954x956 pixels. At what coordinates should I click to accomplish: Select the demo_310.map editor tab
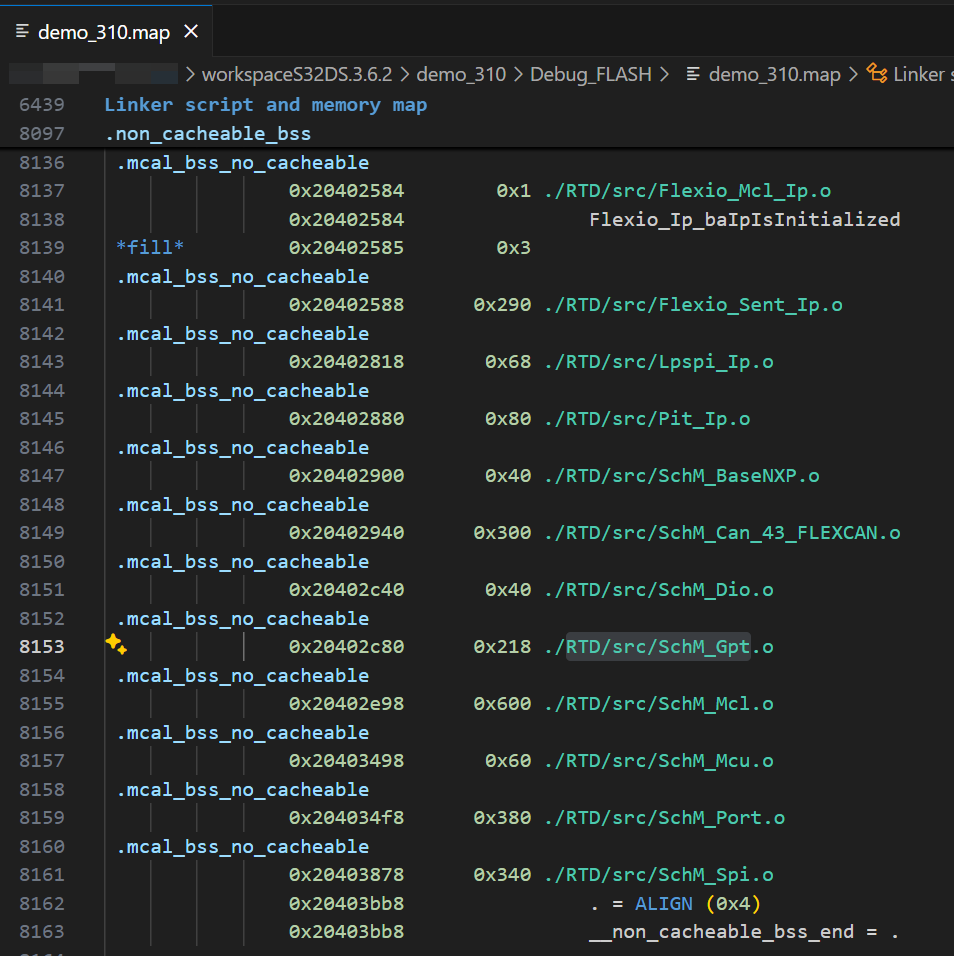[106, 31]
